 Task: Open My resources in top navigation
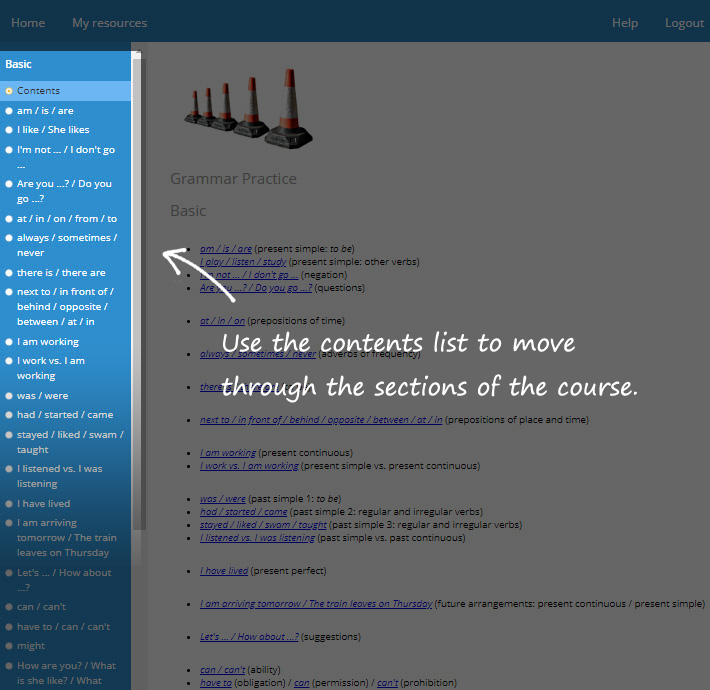point(109,23)
